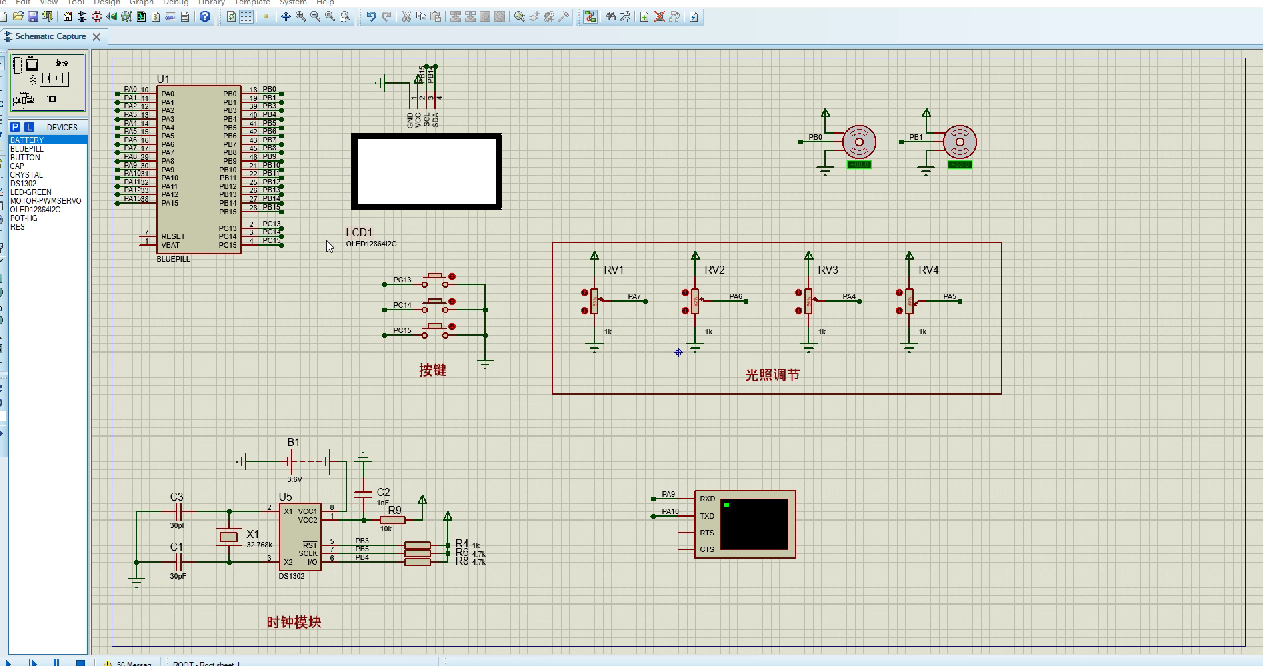Click the P pick-devices button
This screenshot has height=666, width=1263.
pos(15,127)
